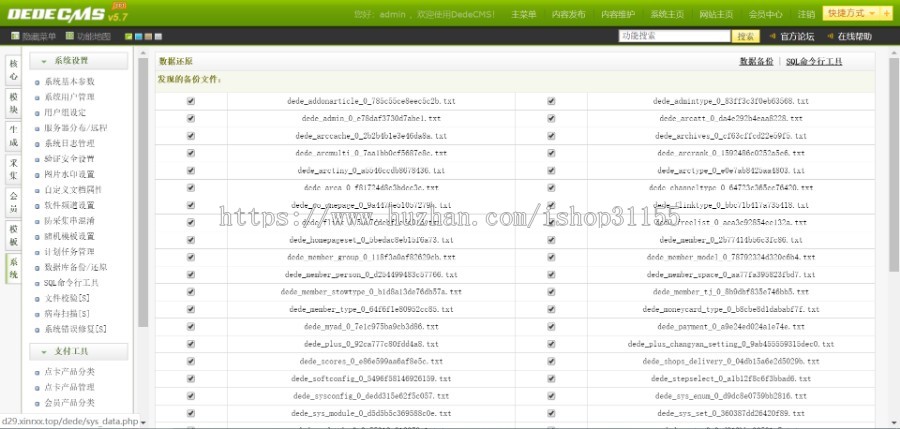
Task: Open 系统主页 in top navigation
Action: [x=667, y=14]
